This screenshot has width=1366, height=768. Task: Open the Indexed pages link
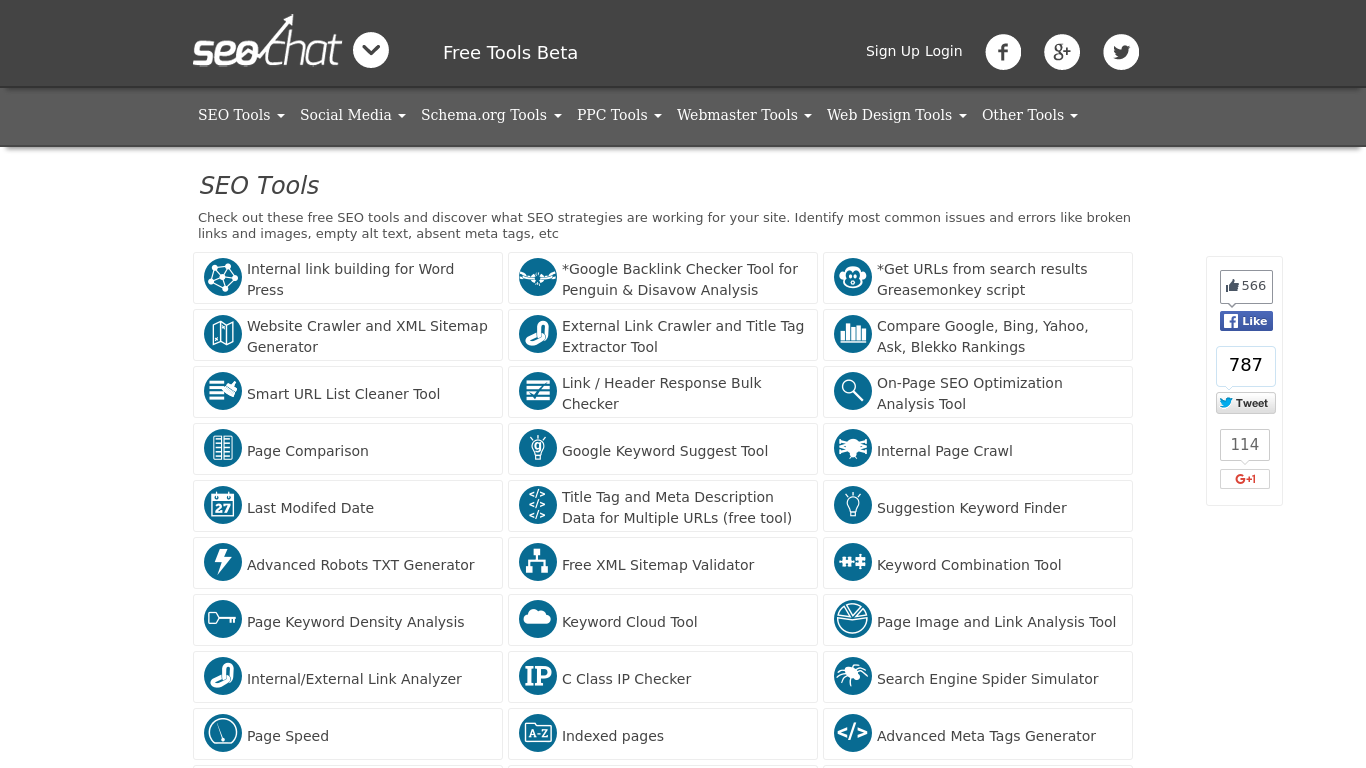pyautogui.click(x=613, y=736)
